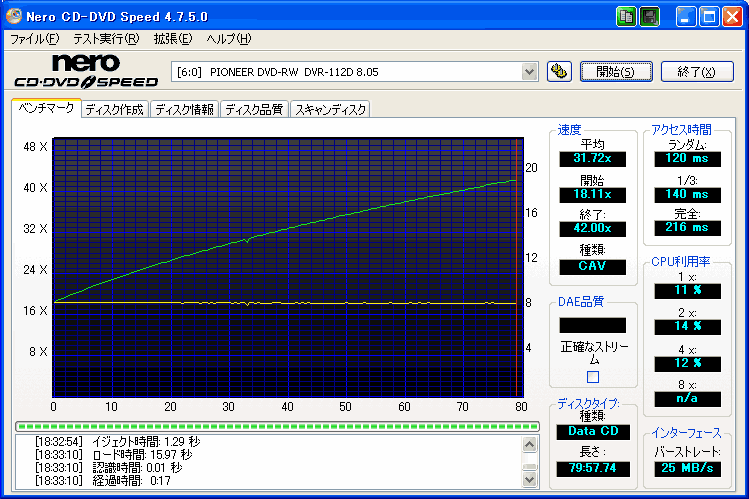749x499 pixels.
Task: Click the green progress bar below the graph
Action: click(x=284, y=427)
